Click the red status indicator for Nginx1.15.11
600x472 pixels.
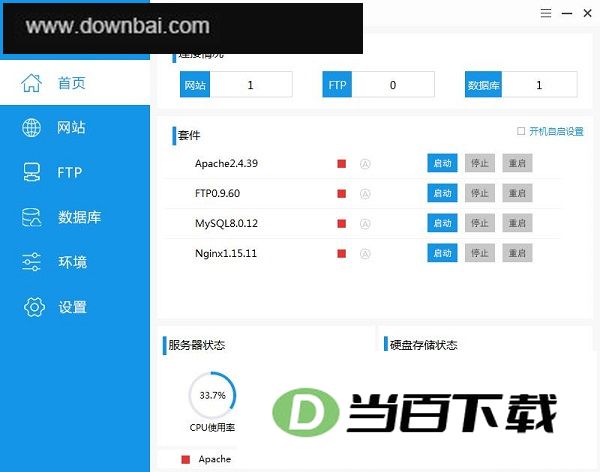[x=342, y=253]
